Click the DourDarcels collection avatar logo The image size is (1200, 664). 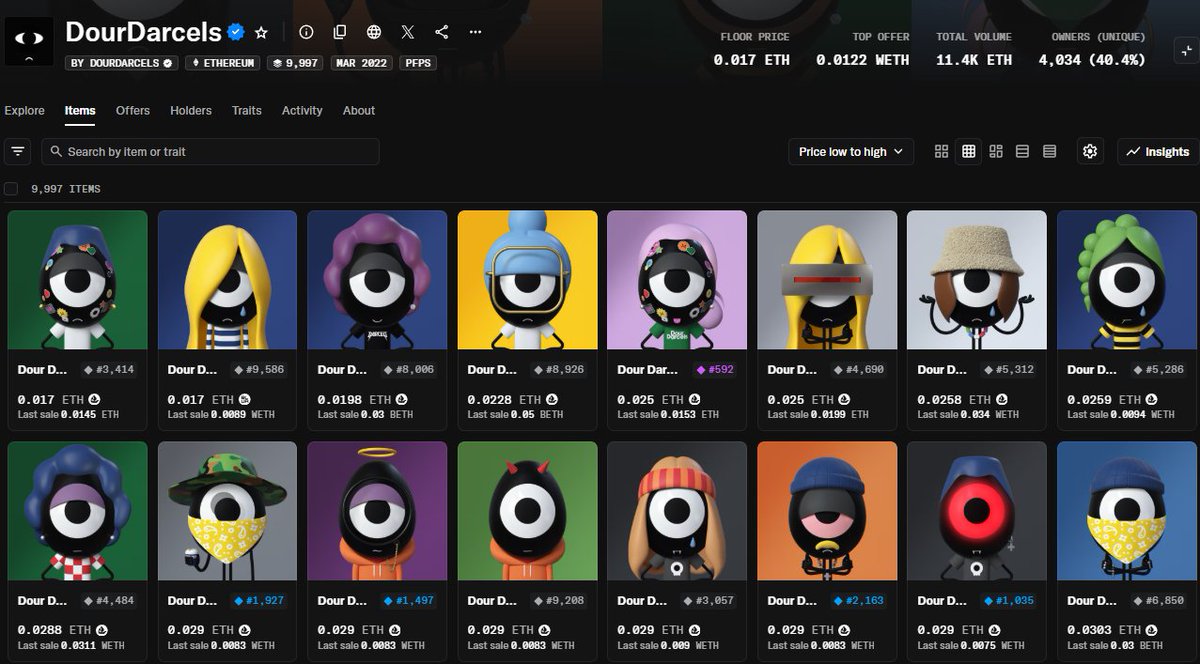coord(29,42)
